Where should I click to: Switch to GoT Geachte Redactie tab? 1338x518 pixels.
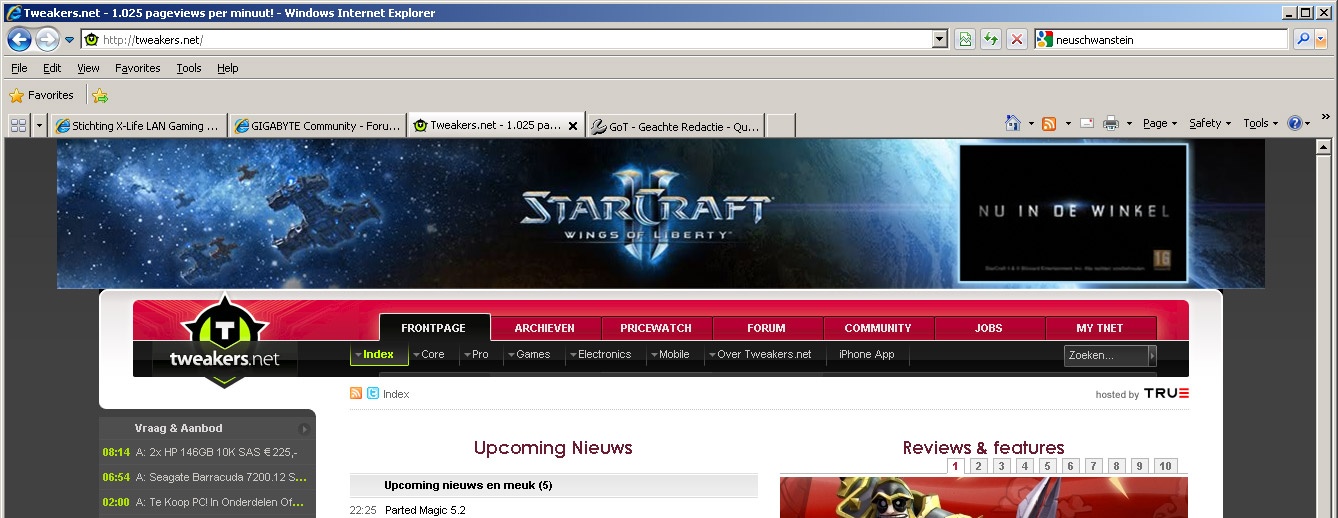tap(675, 126)
